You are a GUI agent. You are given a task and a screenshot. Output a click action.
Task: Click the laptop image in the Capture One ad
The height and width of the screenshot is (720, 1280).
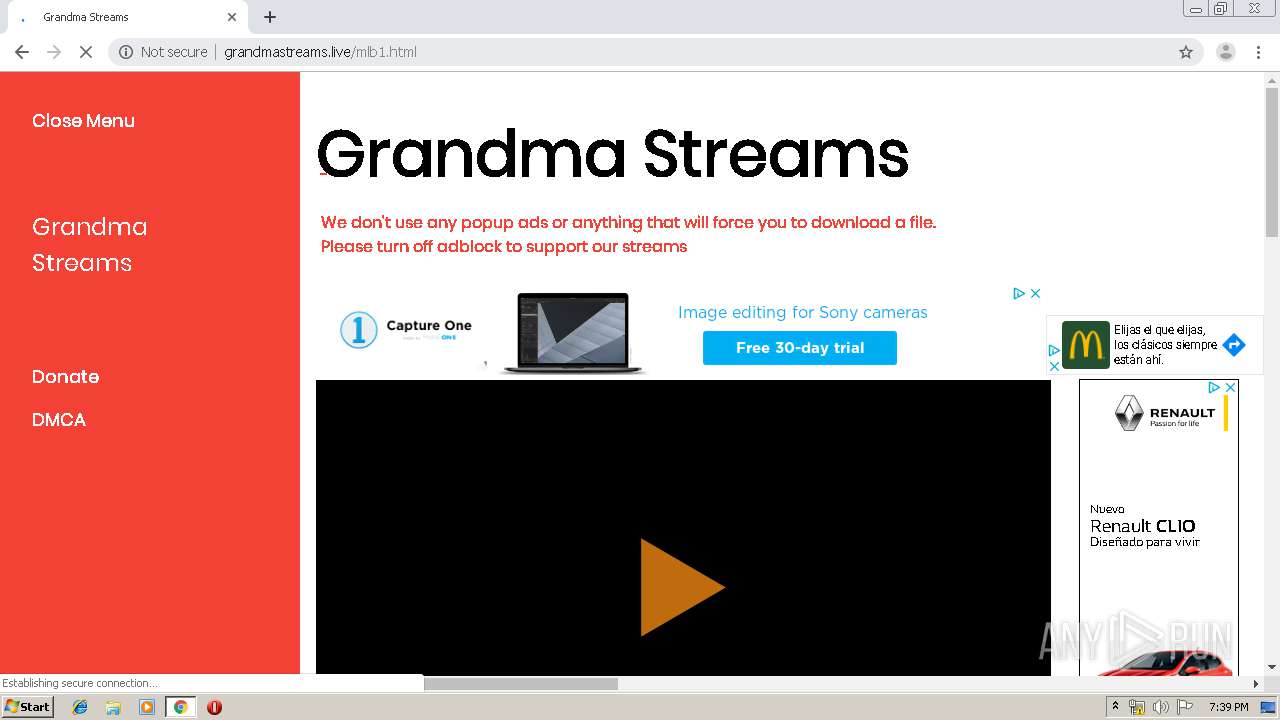[x=574, y=333]
